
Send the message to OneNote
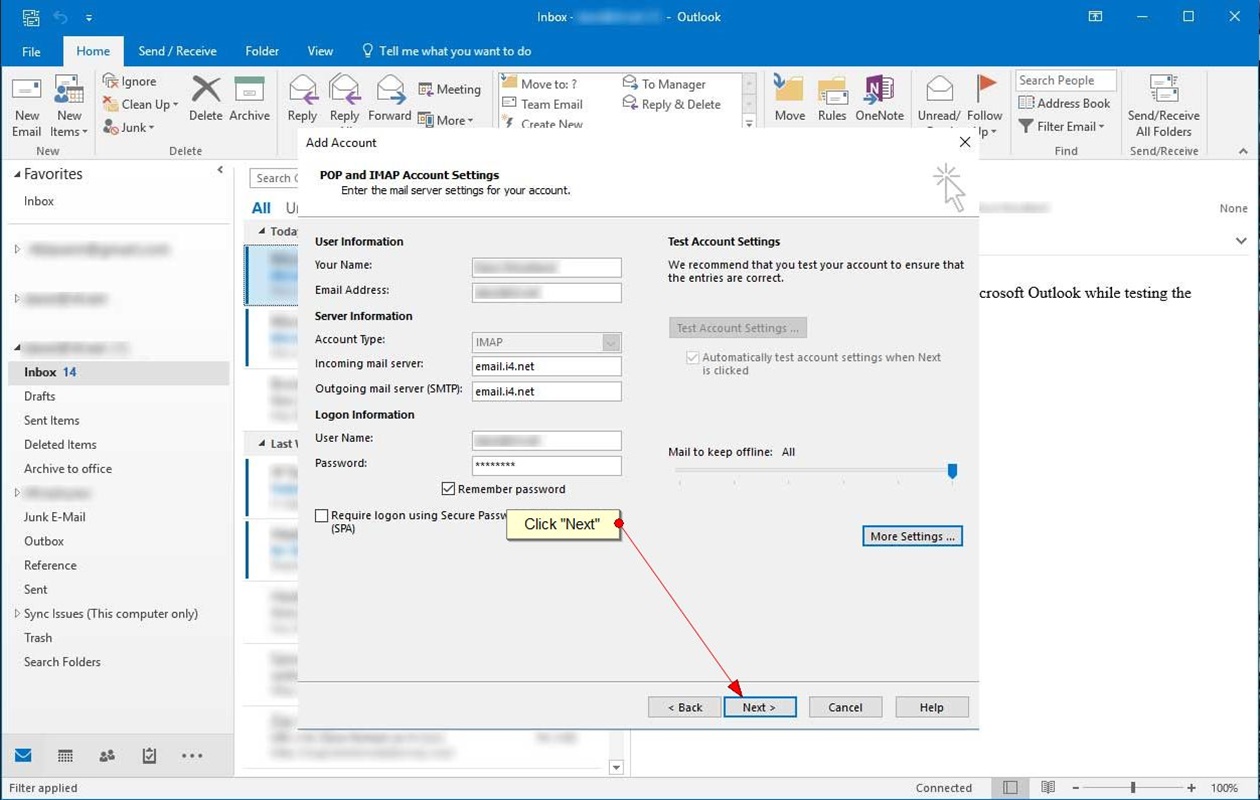coord(879,98)
